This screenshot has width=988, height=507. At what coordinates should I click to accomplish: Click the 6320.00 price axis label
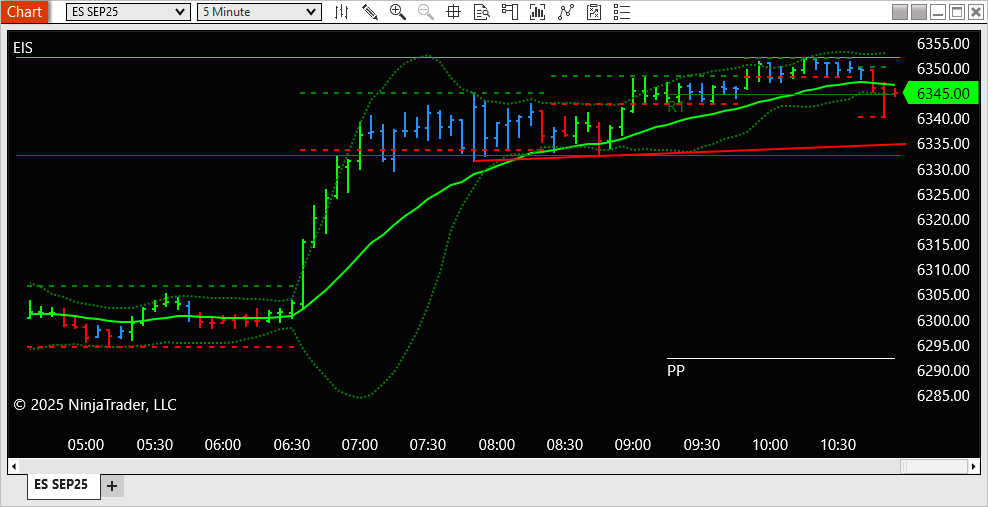tap(943, 220)
